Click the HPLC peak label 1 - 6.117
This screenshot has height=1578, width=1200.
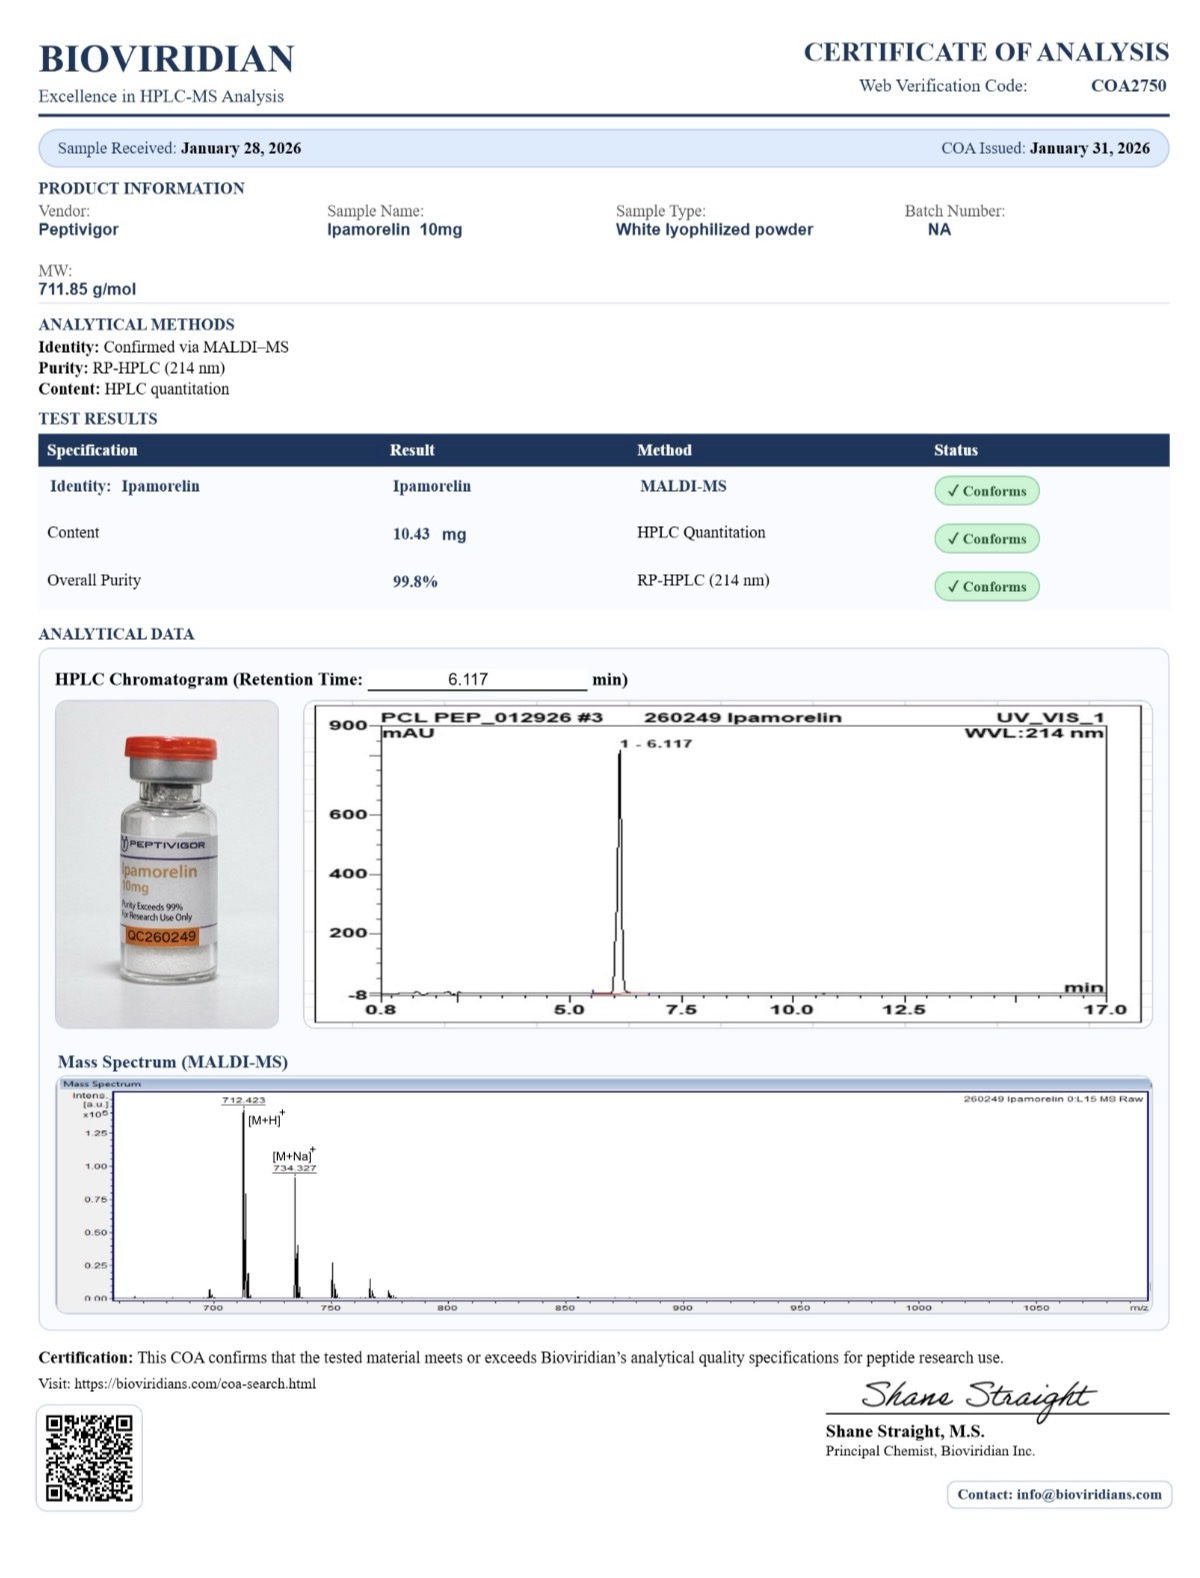pyautogui.click(x=656, y=744)
